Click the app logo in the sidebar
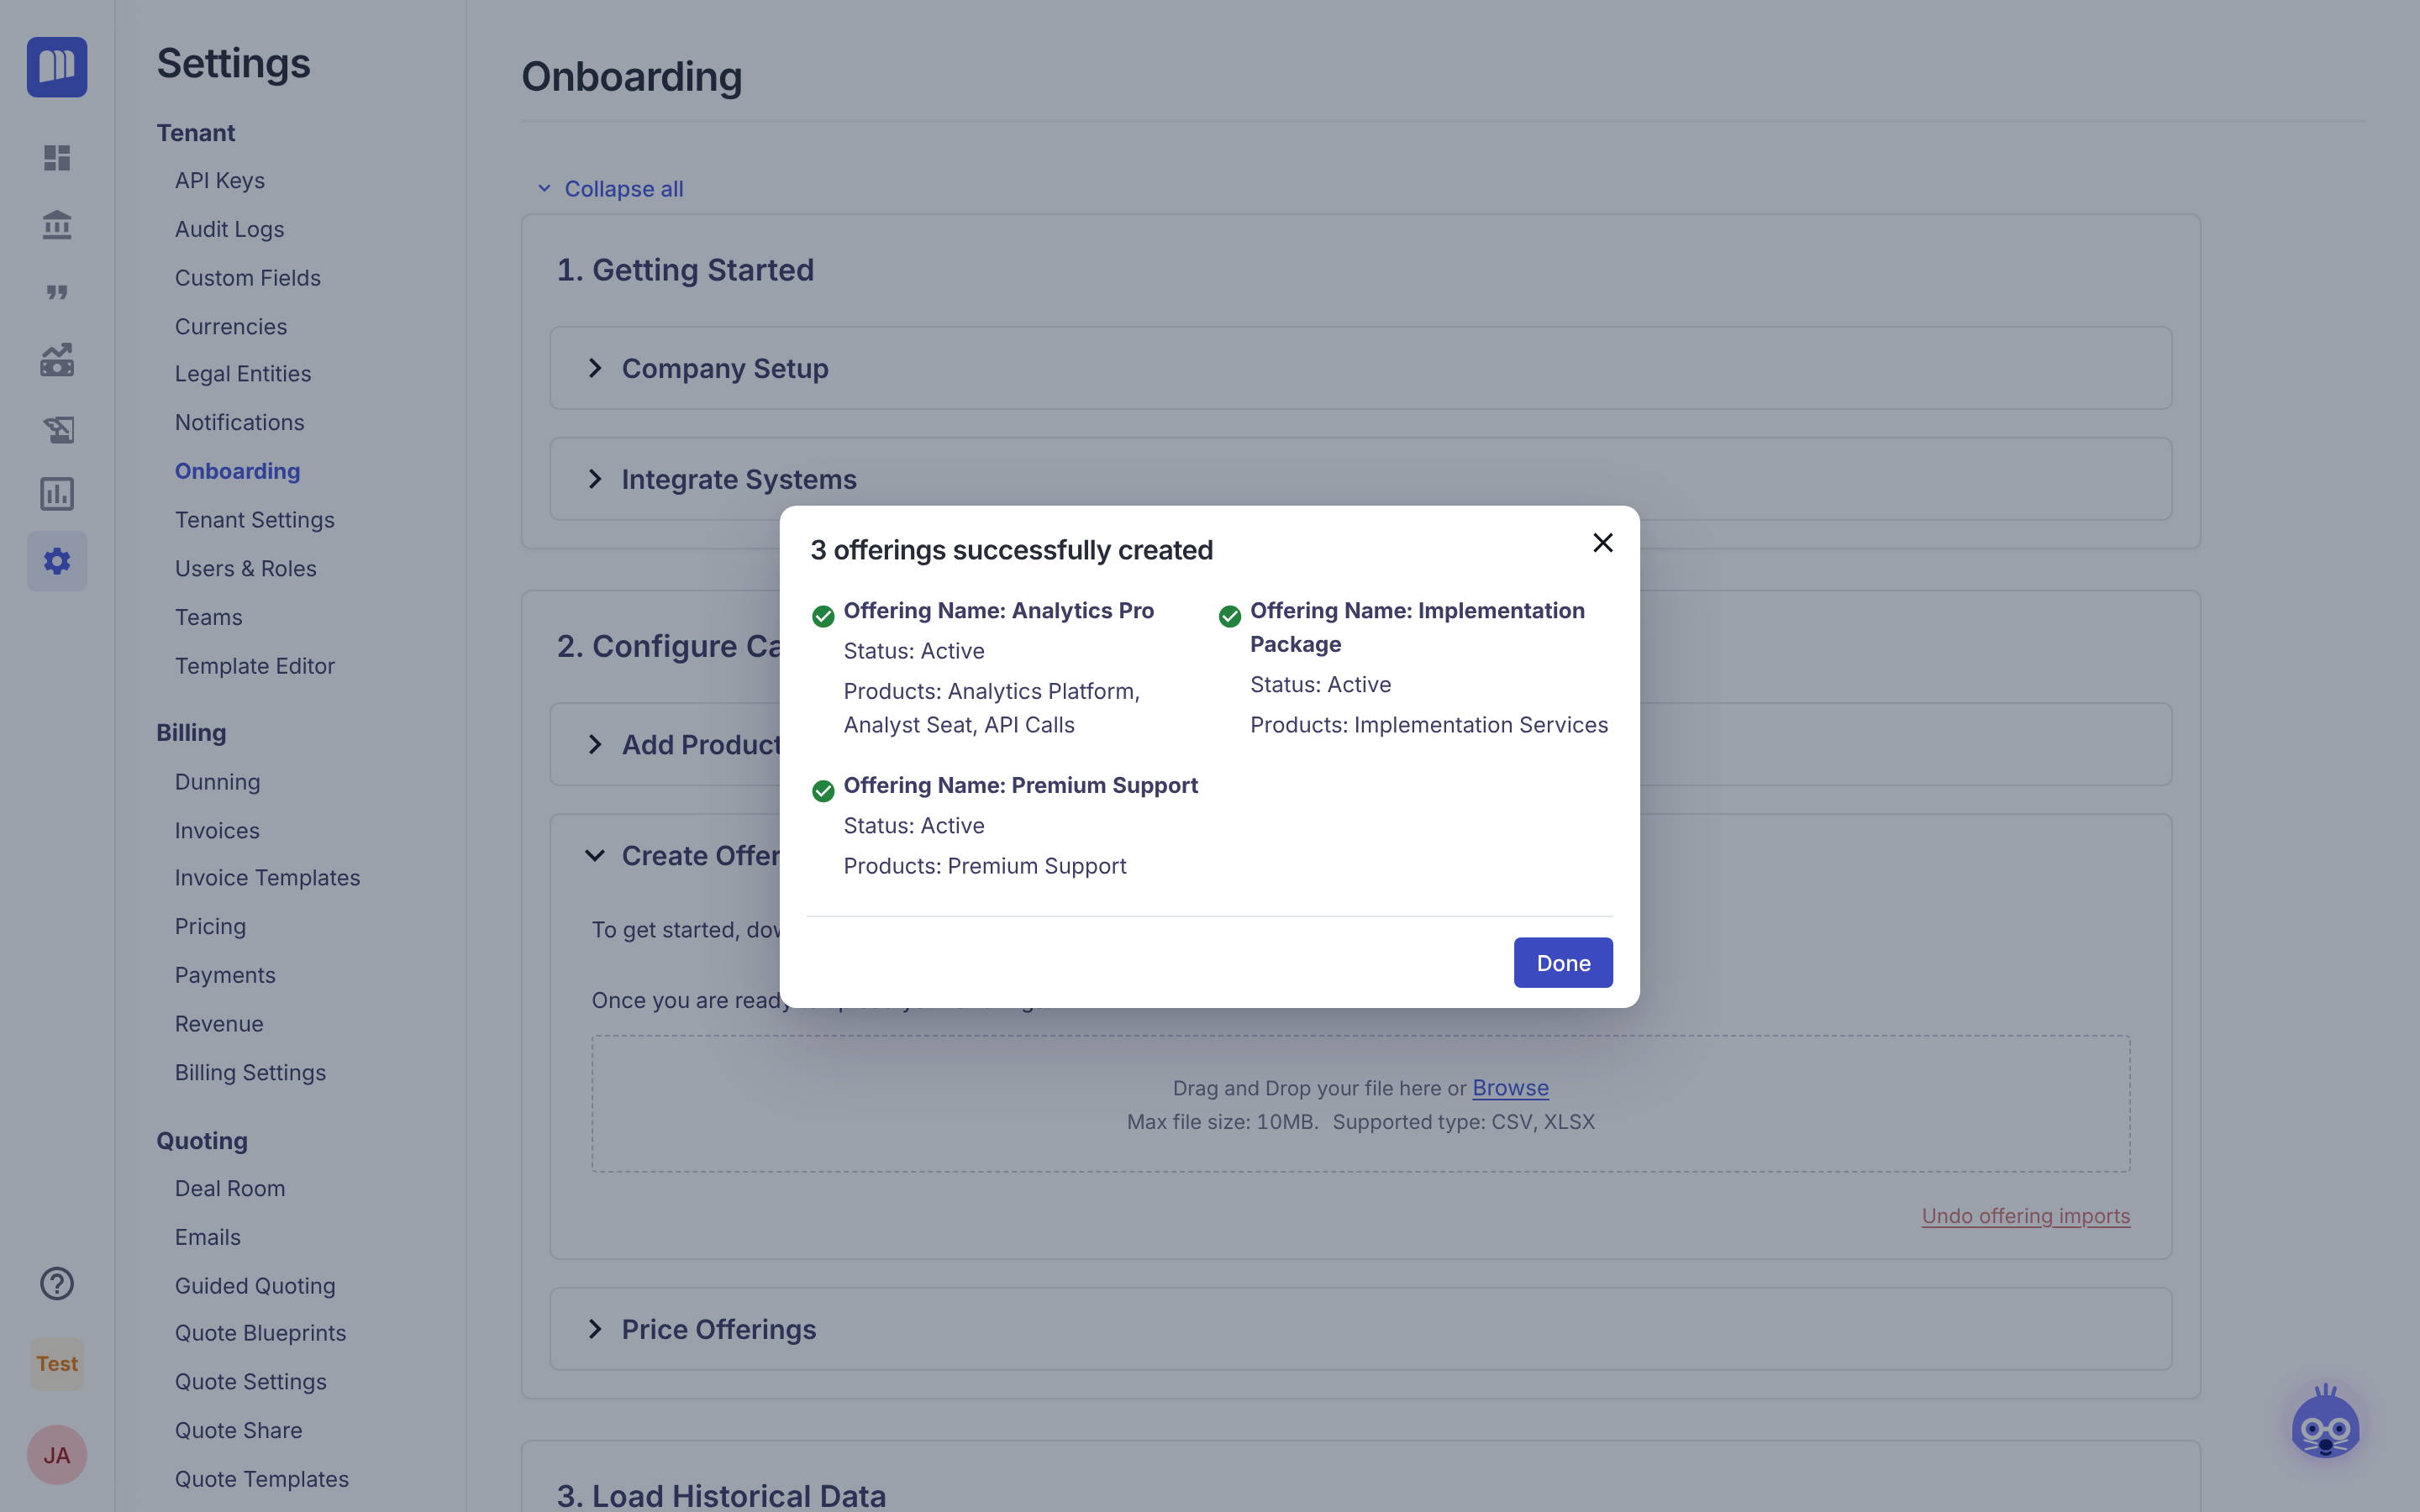This screenshot has height=1512, width=2420. tap(57, 67)
